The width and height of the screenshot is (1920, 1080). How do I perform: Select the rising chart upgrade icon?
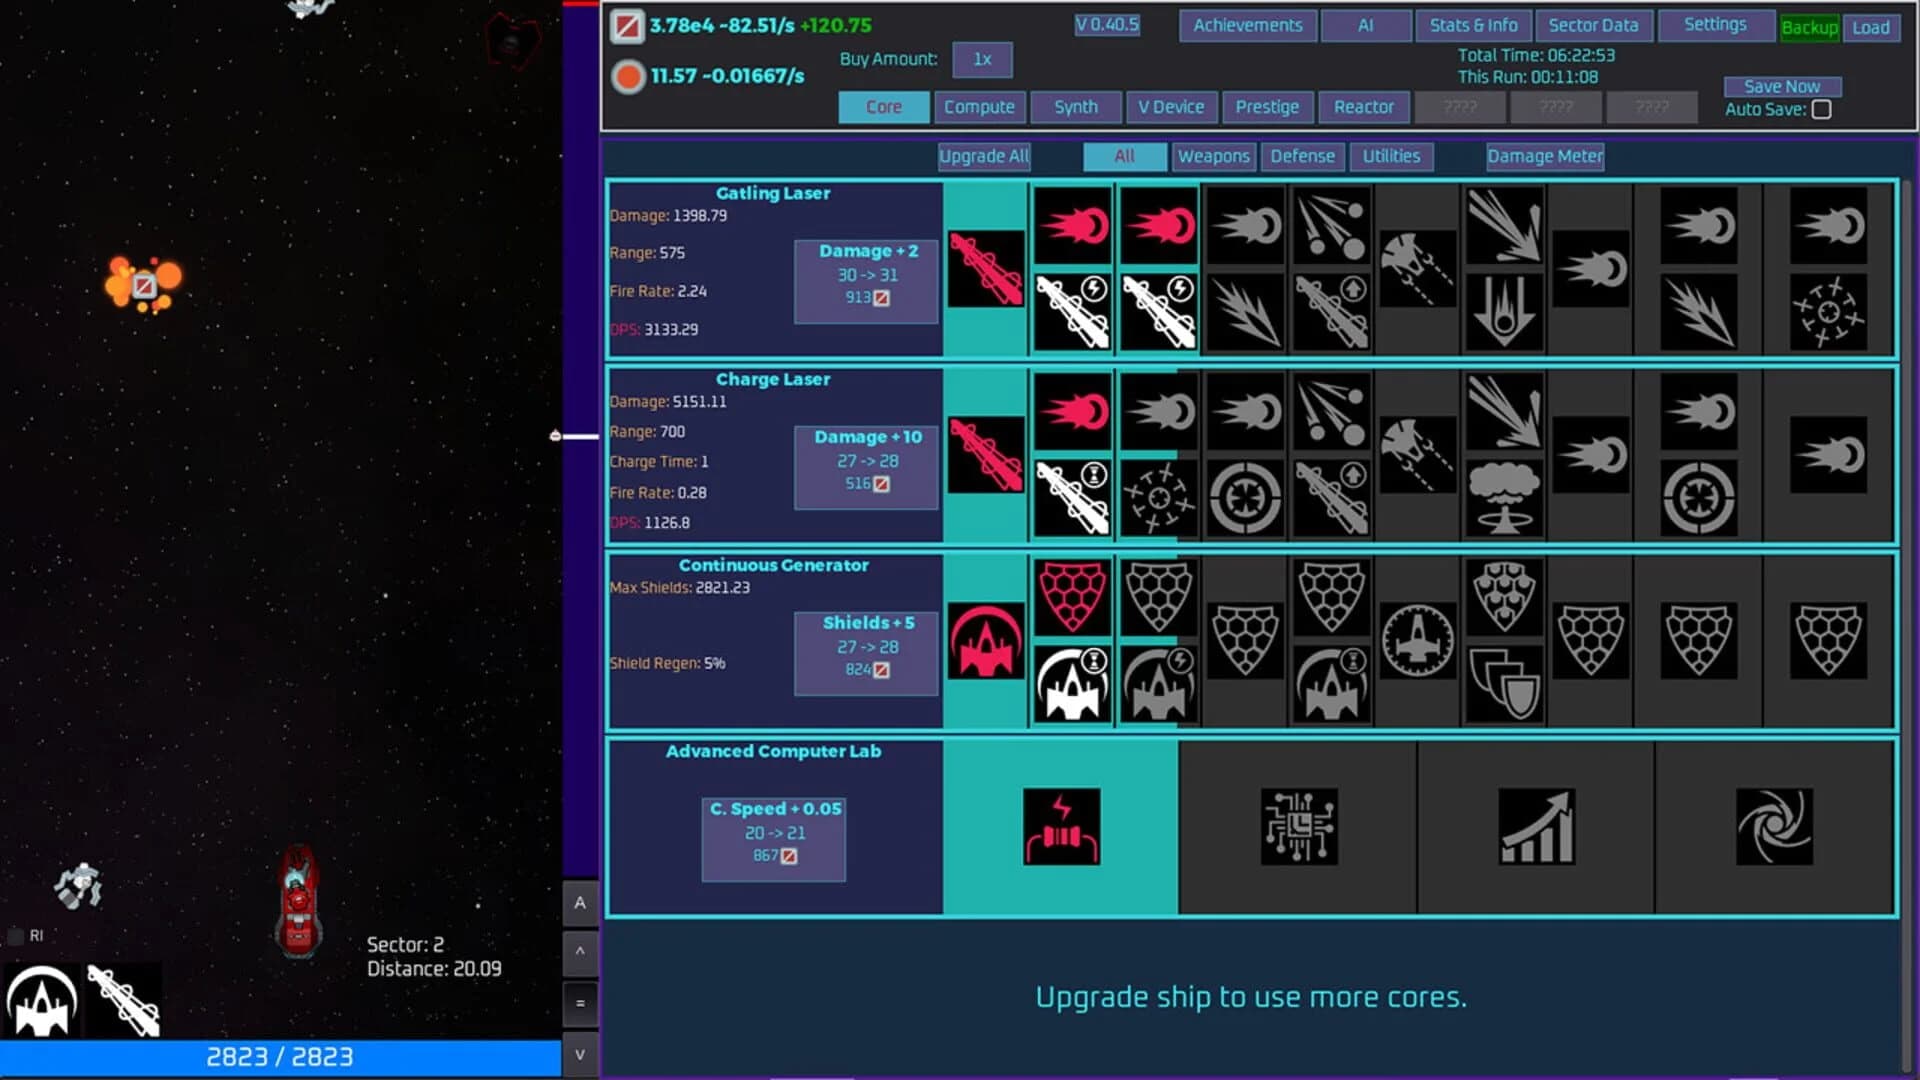point(1537,824)
